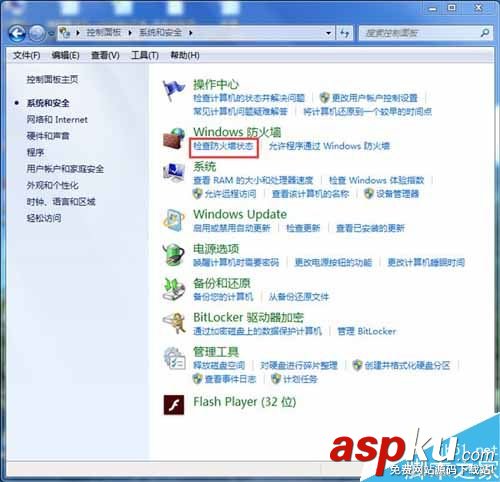500x482 pixels.
Task: Click 查看已安装的更新 link
Action: point(370,228)
